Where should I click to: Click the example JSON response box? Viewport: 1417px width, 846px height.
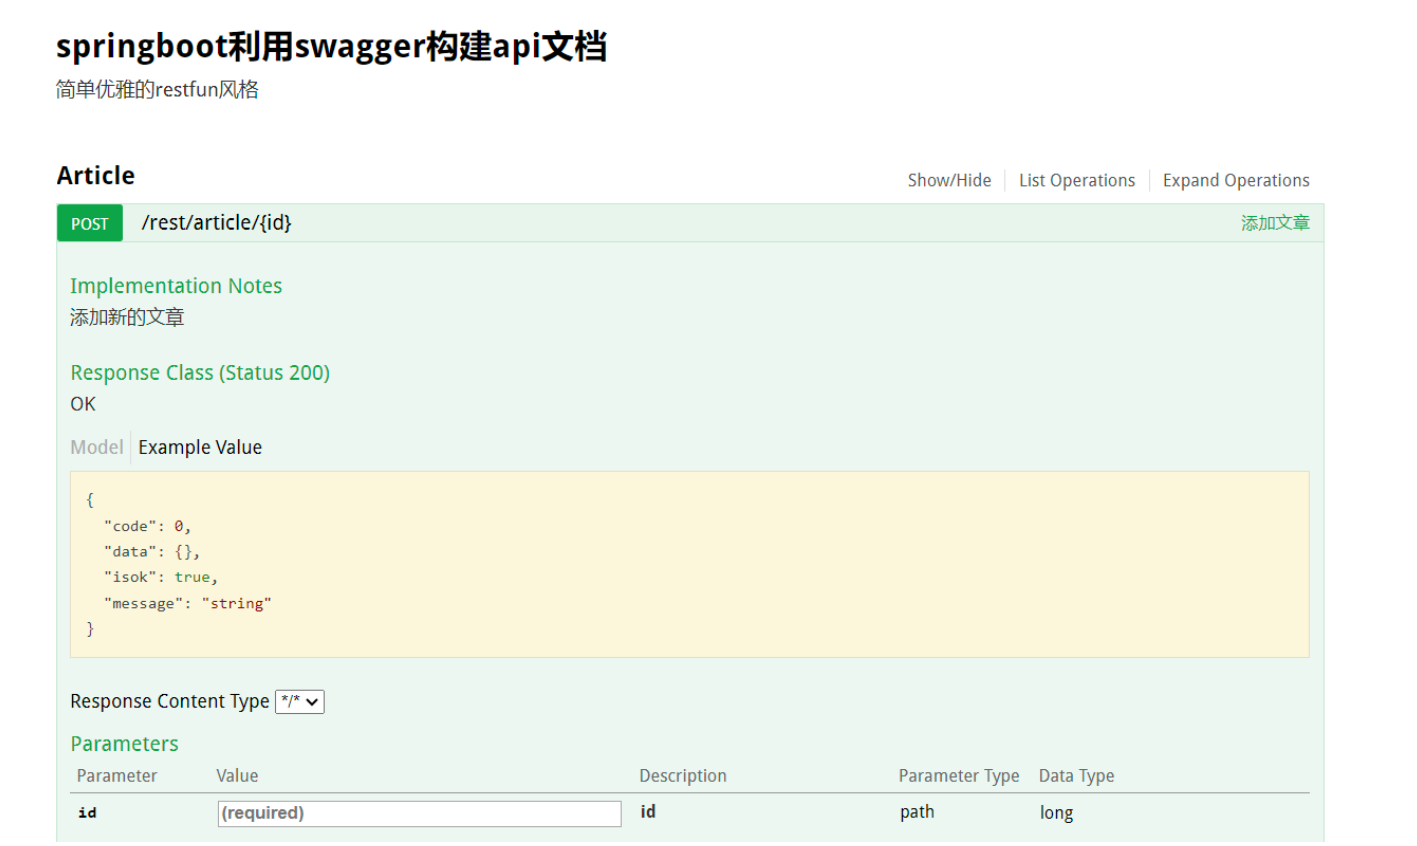pyautogui.click(x=689, y=564)
